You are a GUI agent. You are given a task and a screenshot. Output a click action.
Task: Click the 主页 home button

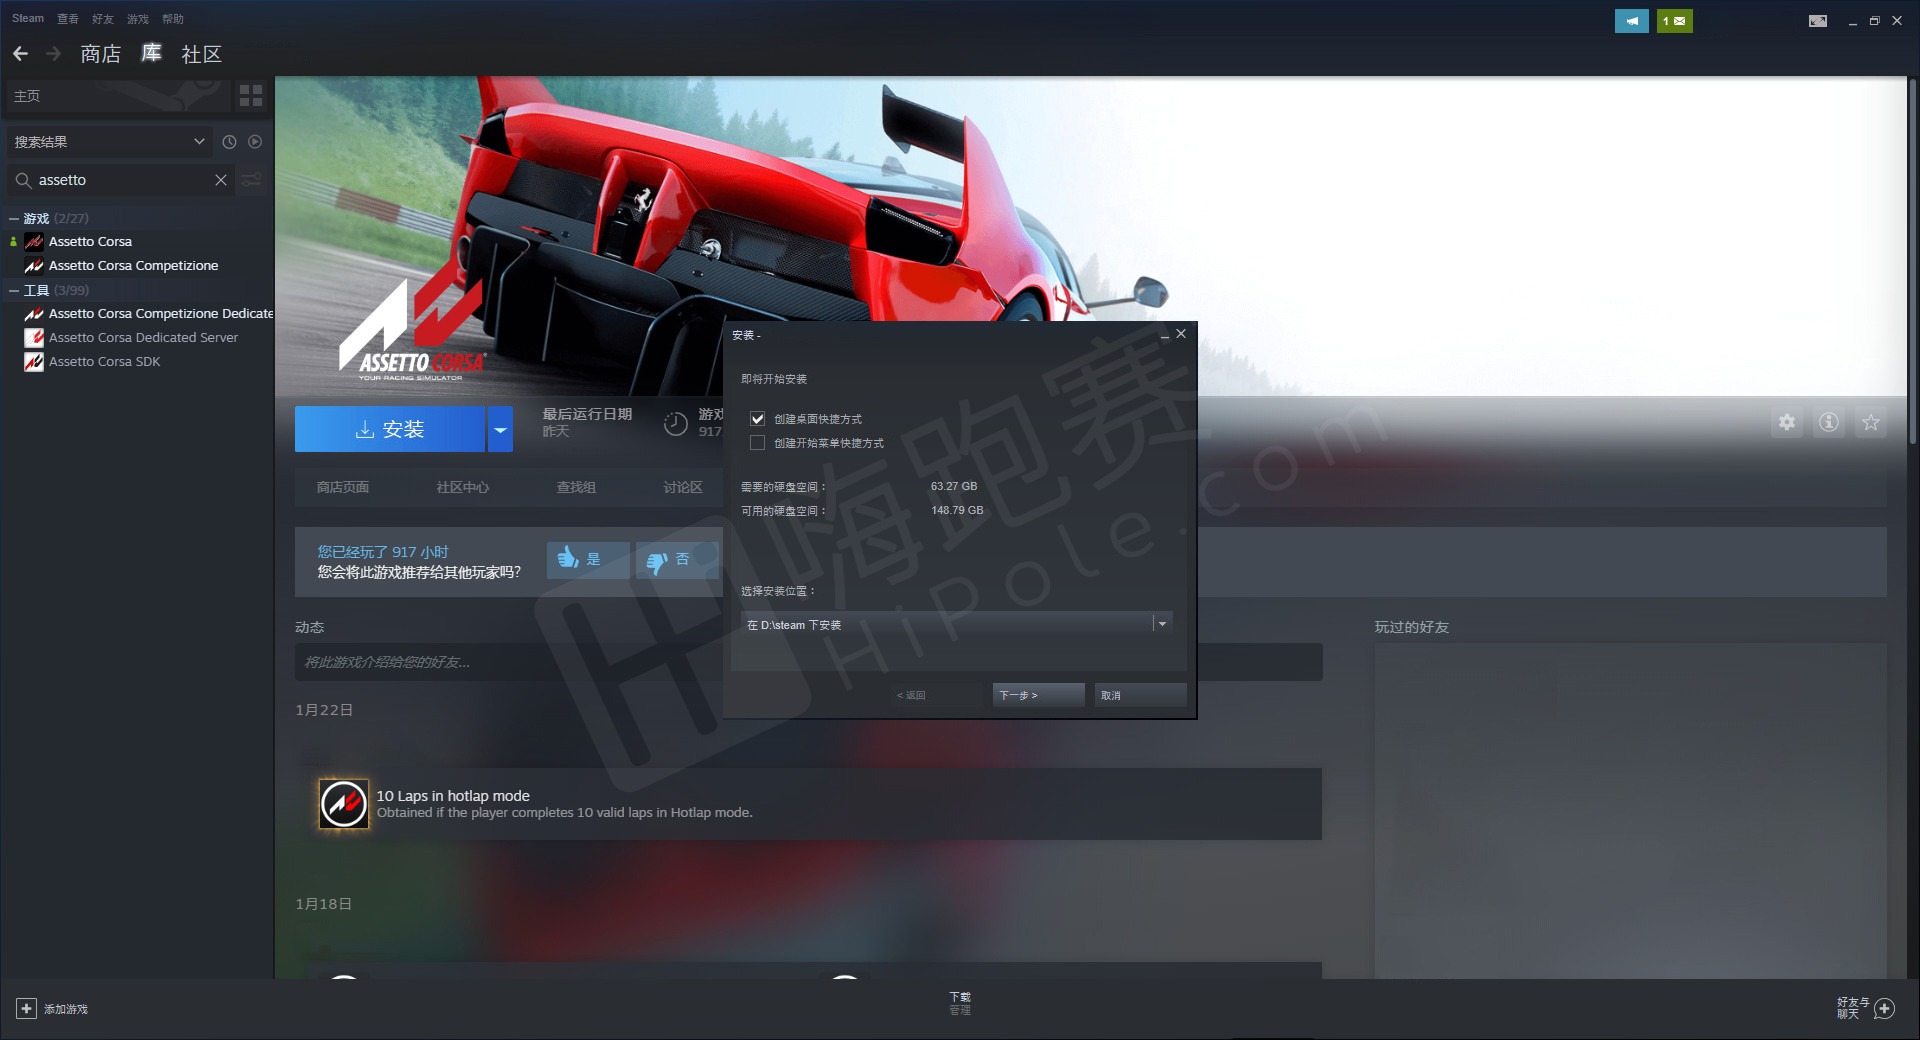[x=118, y=96]
